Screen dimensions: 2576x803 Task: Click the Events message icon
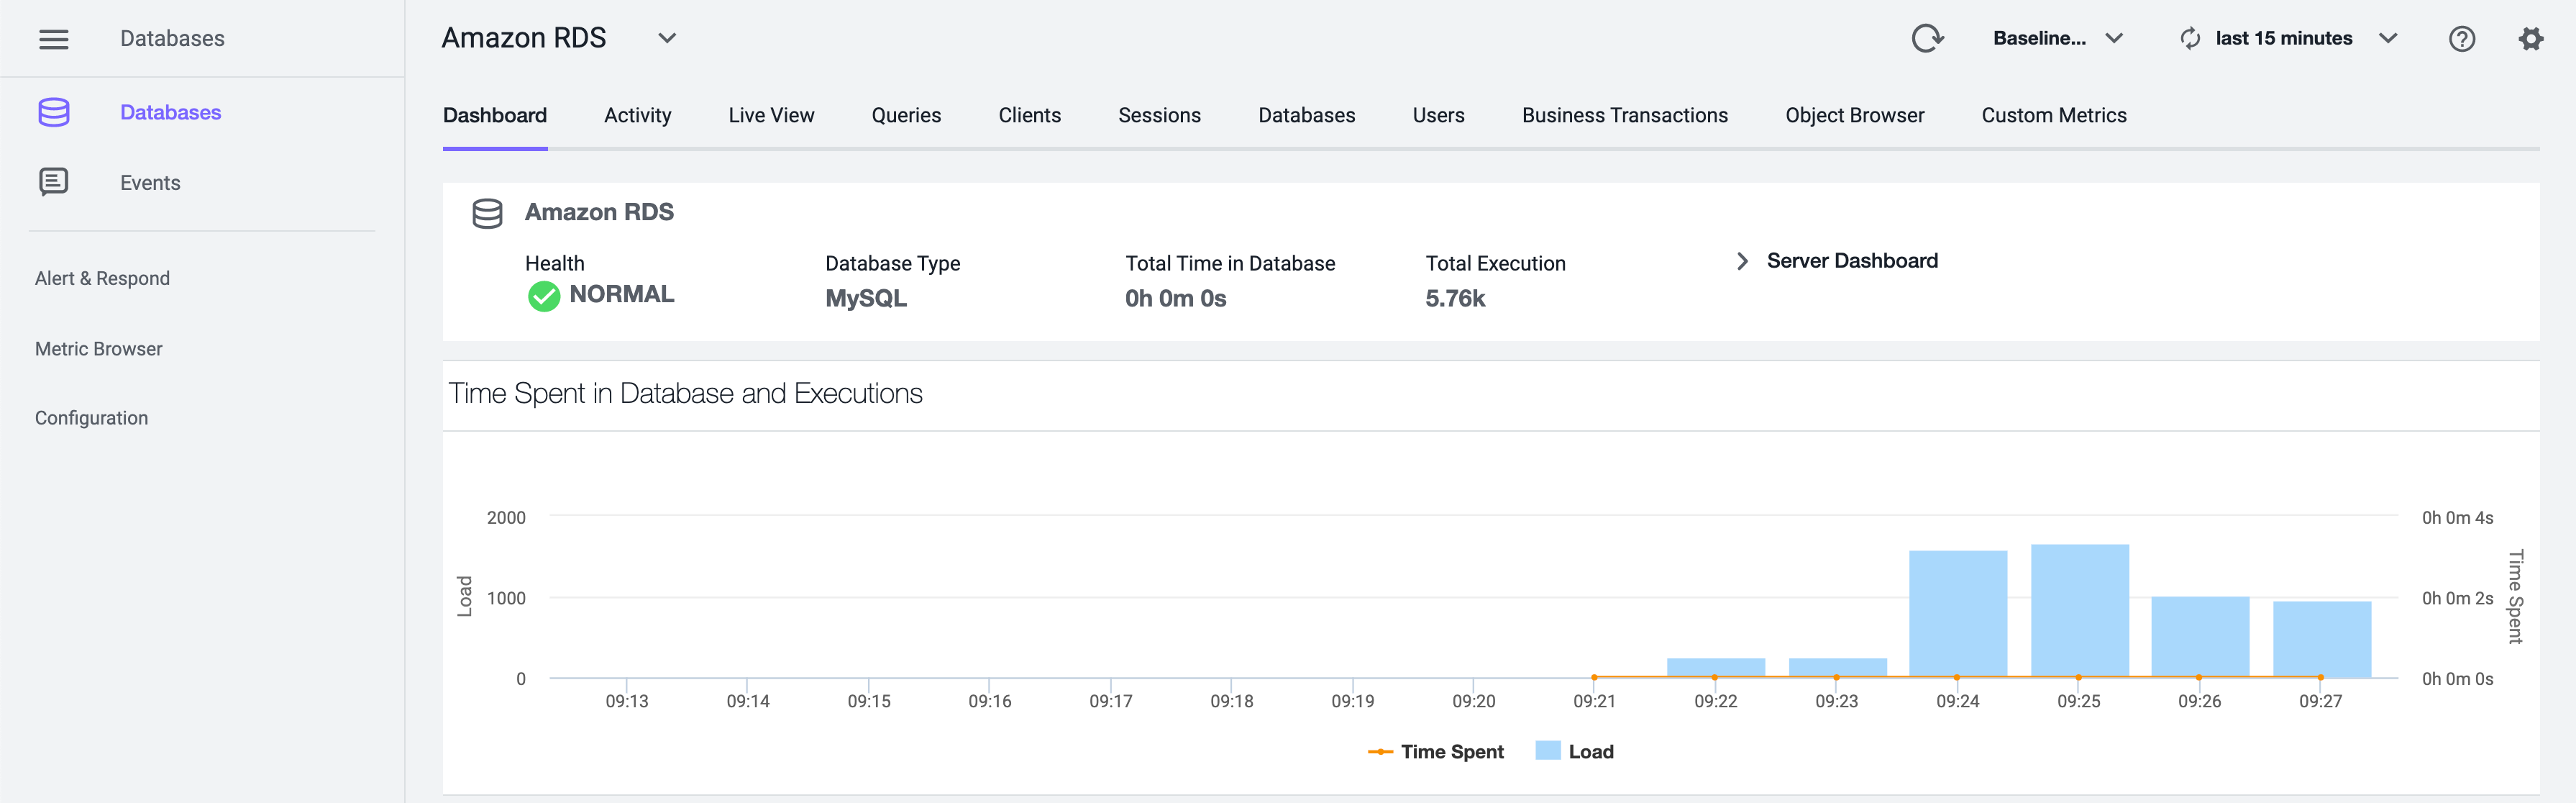tap(53, 182)
